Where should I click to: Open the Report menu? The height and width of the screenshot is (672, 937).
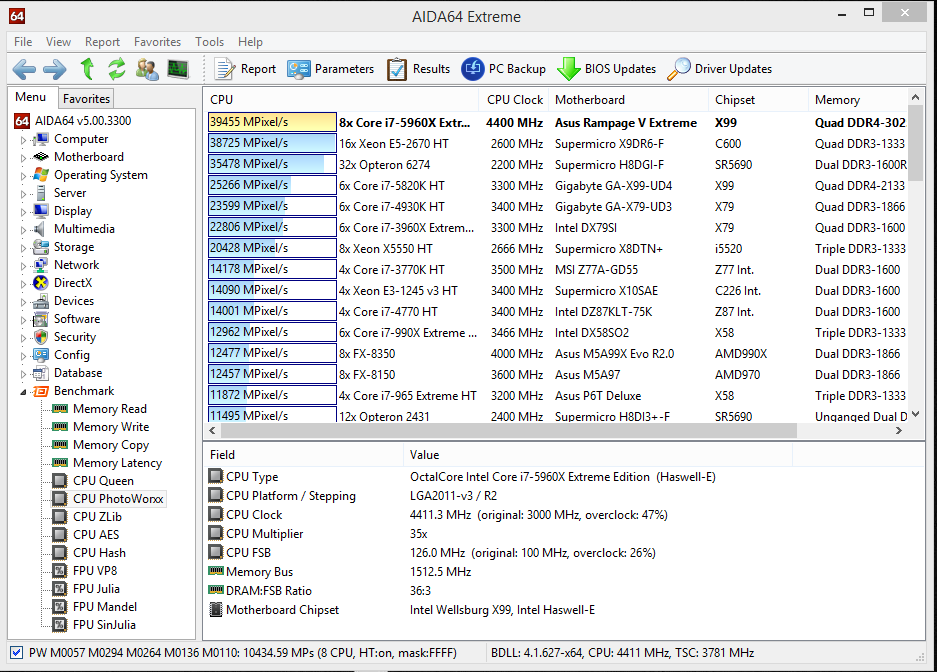(102, 42)
